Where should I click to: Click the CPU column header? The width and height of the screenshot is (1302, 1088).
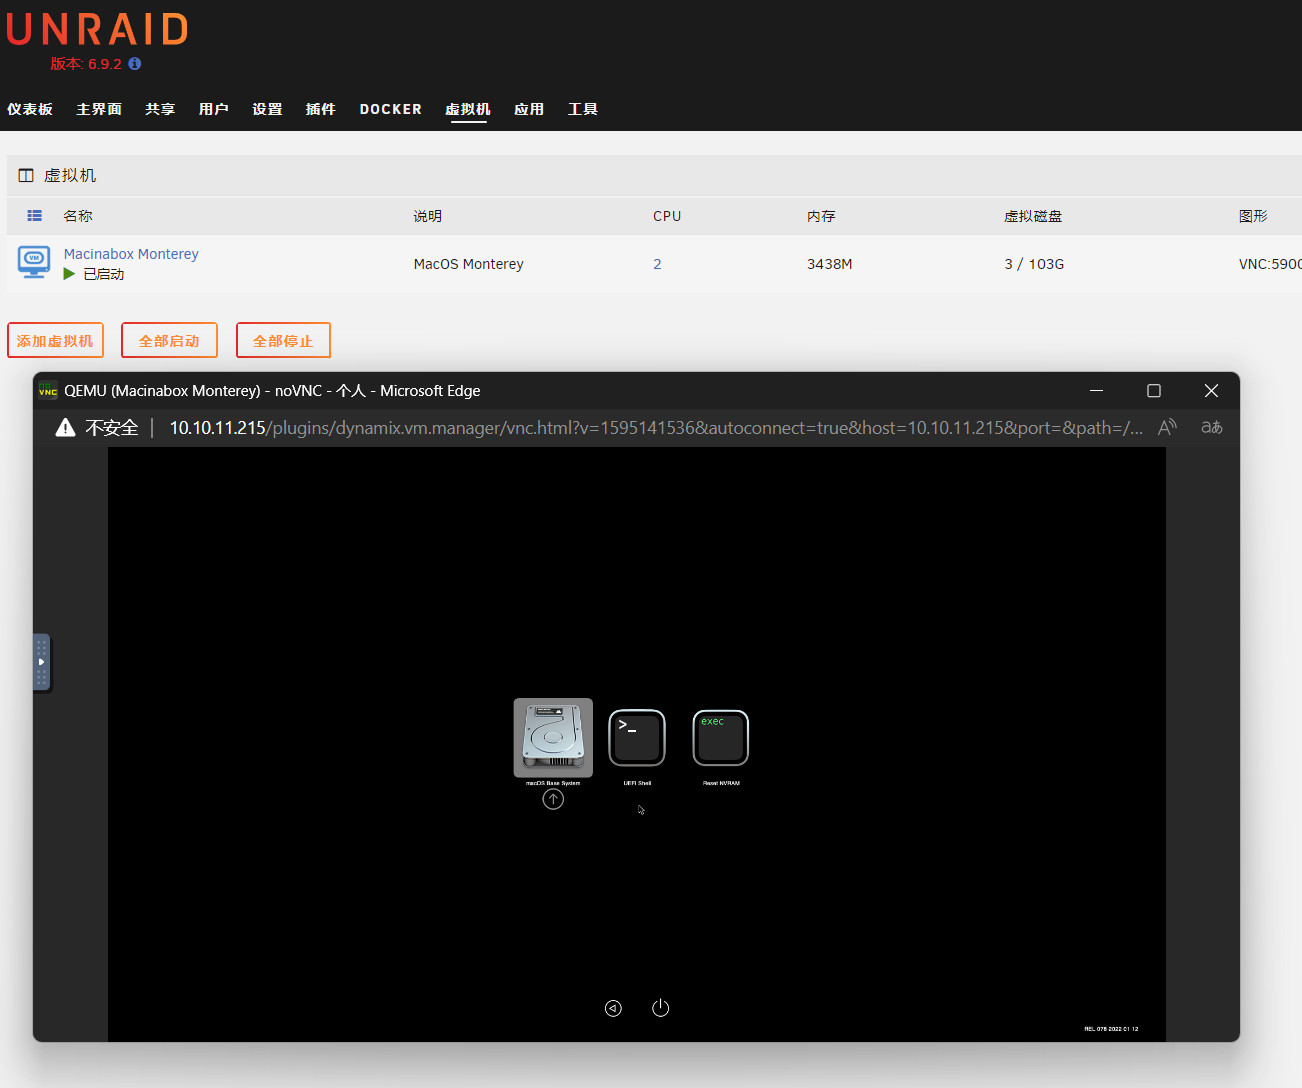tap(667, 216)
